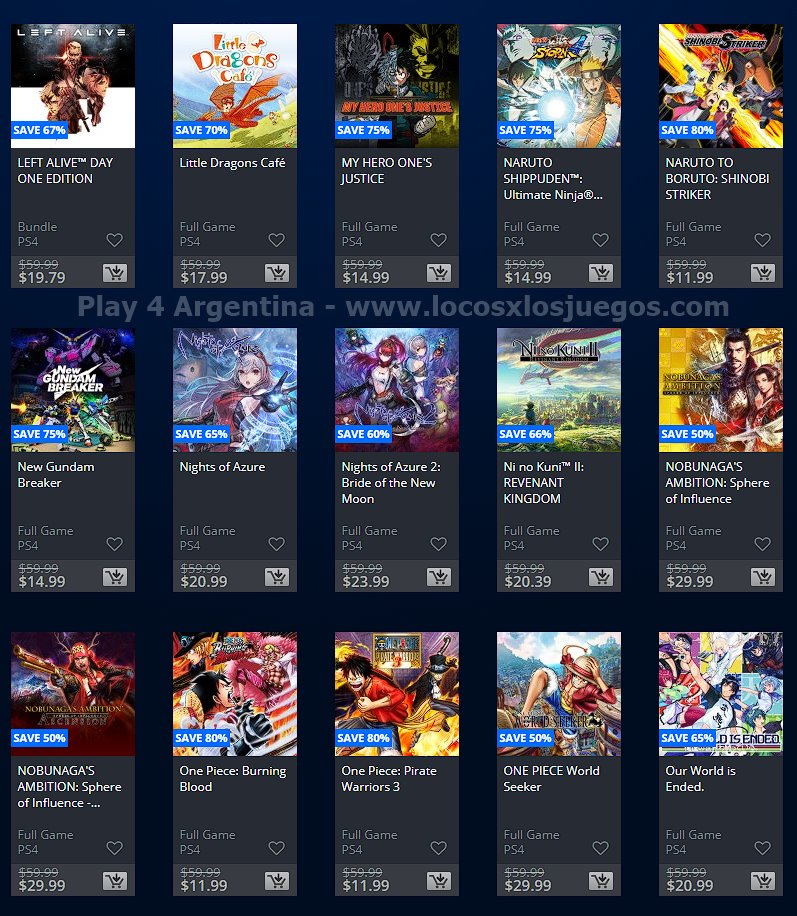Add NARUTO TO BORUTO Shinobi Striker to cart
This screenshot has width=797, height=916.
(763, 273)
